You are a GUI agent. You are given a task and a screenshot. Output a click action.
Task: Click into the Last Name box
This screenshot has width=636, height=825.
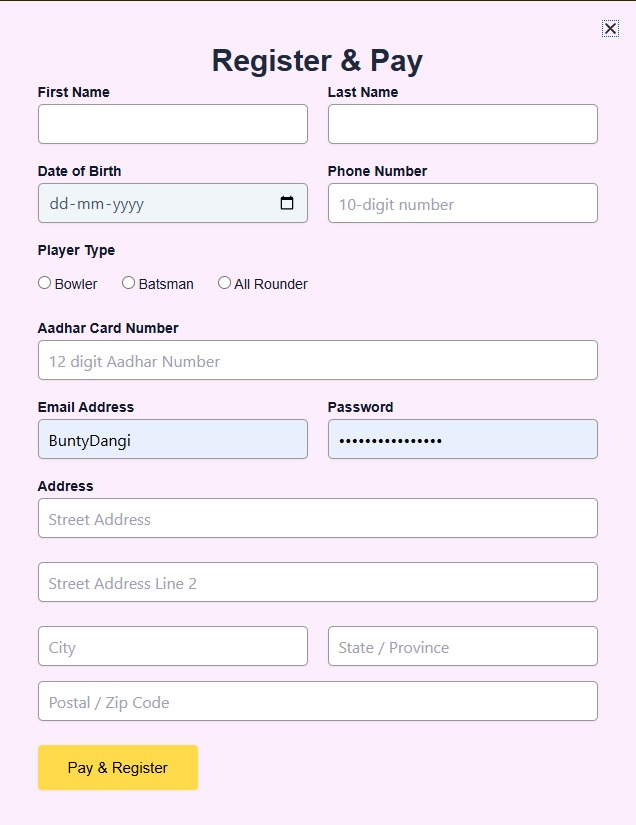tap(463, 124)
